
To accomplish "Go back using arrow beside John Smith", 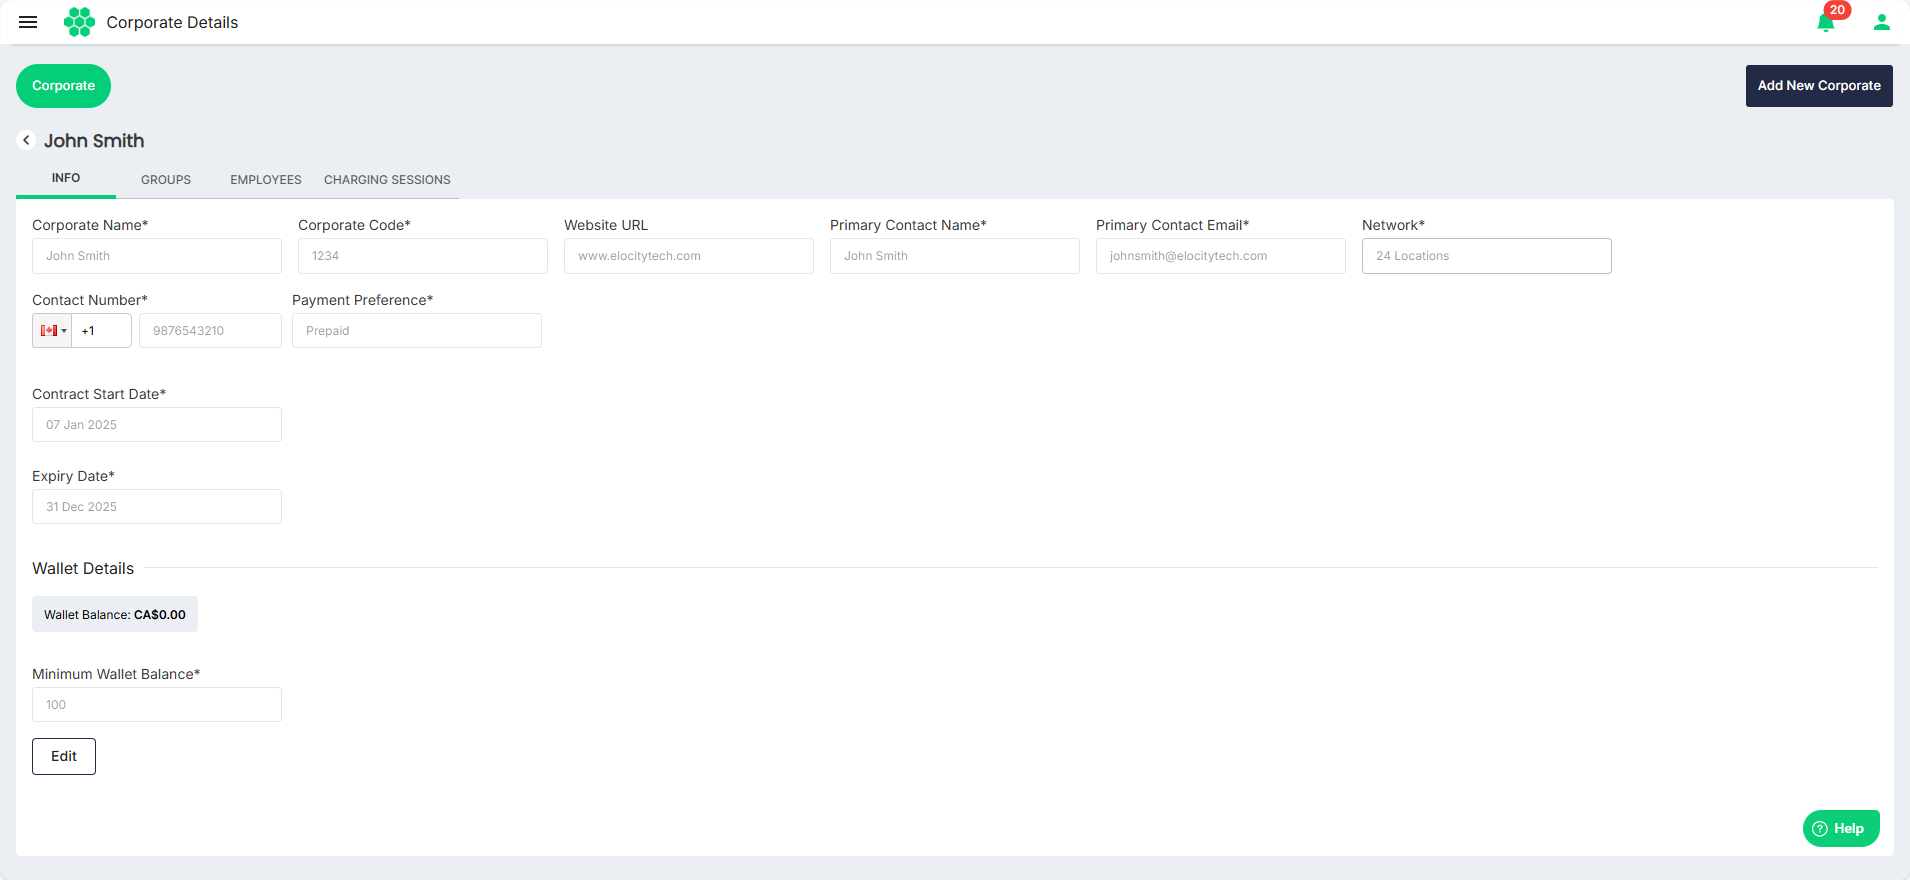I will 26,141.
